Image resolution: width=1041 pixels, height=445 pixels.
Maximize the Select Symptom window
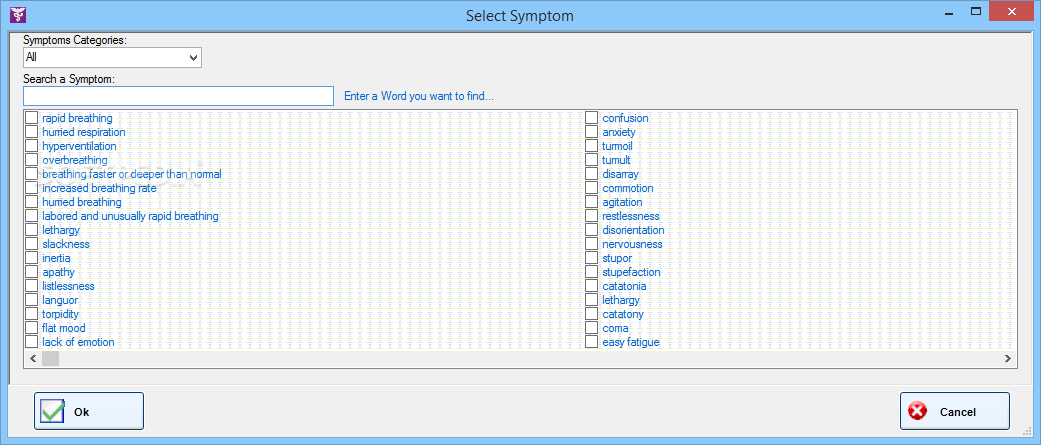975,12
